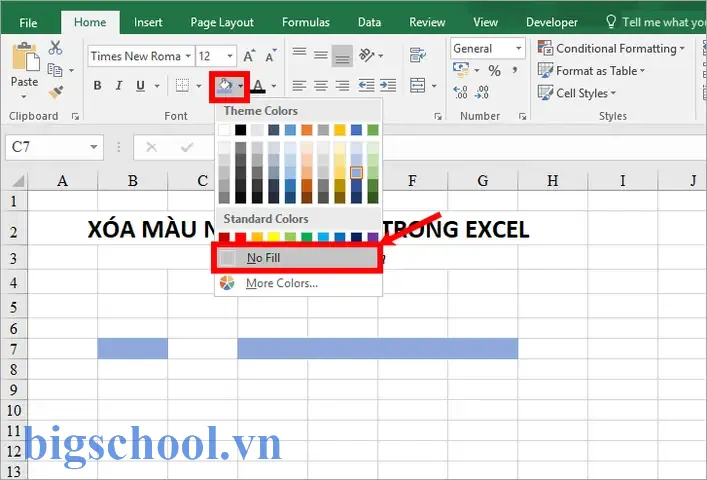Apply Comma Style format
Image resolution: width=707 pixels, height=480 pixels.
(x=514, y=70)
